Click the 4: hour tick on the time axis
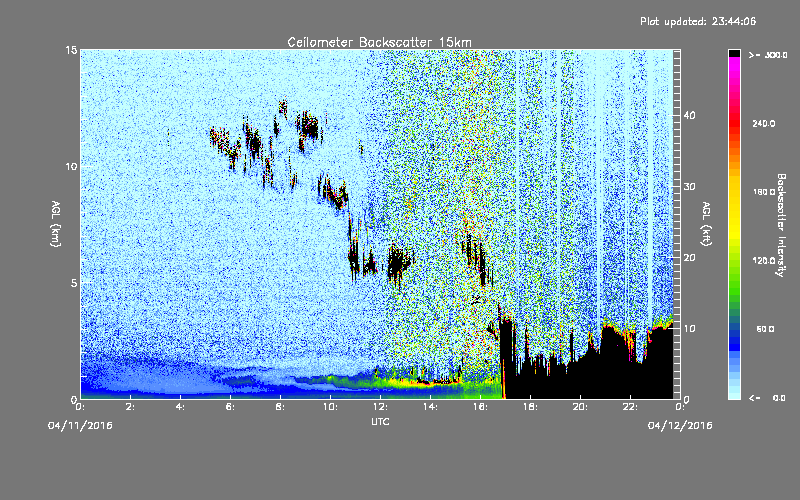 180,407
